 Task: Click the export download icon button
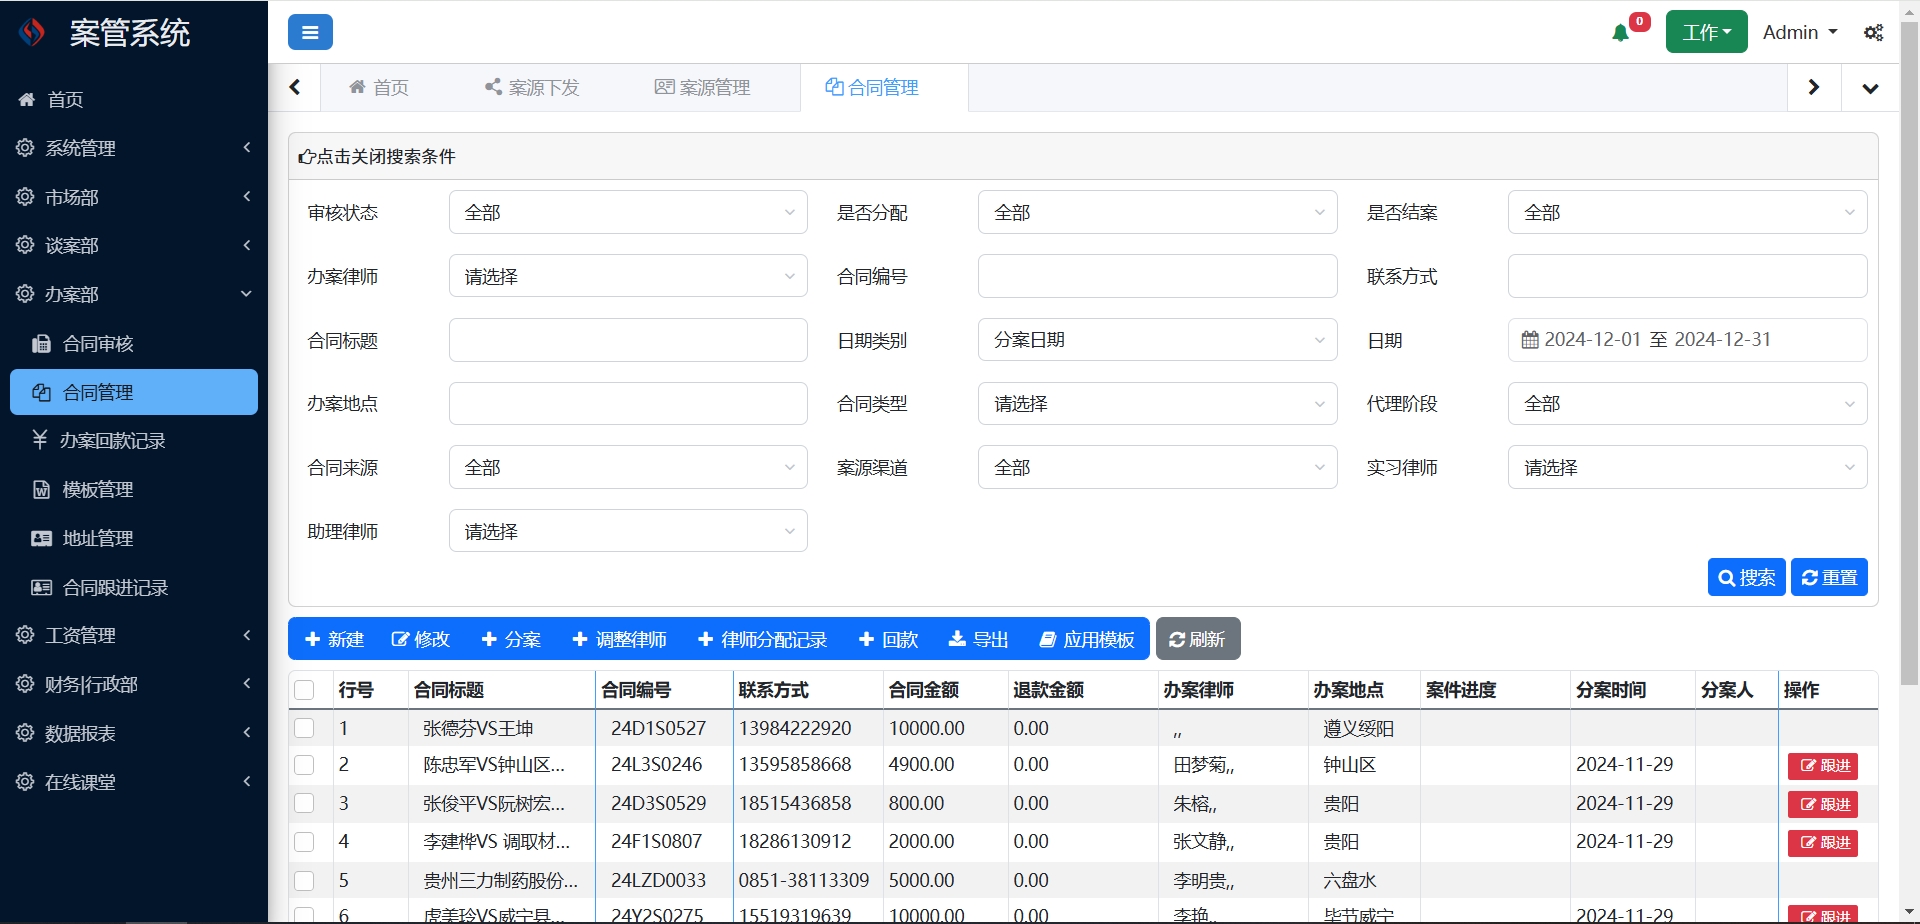pos(977,639)
